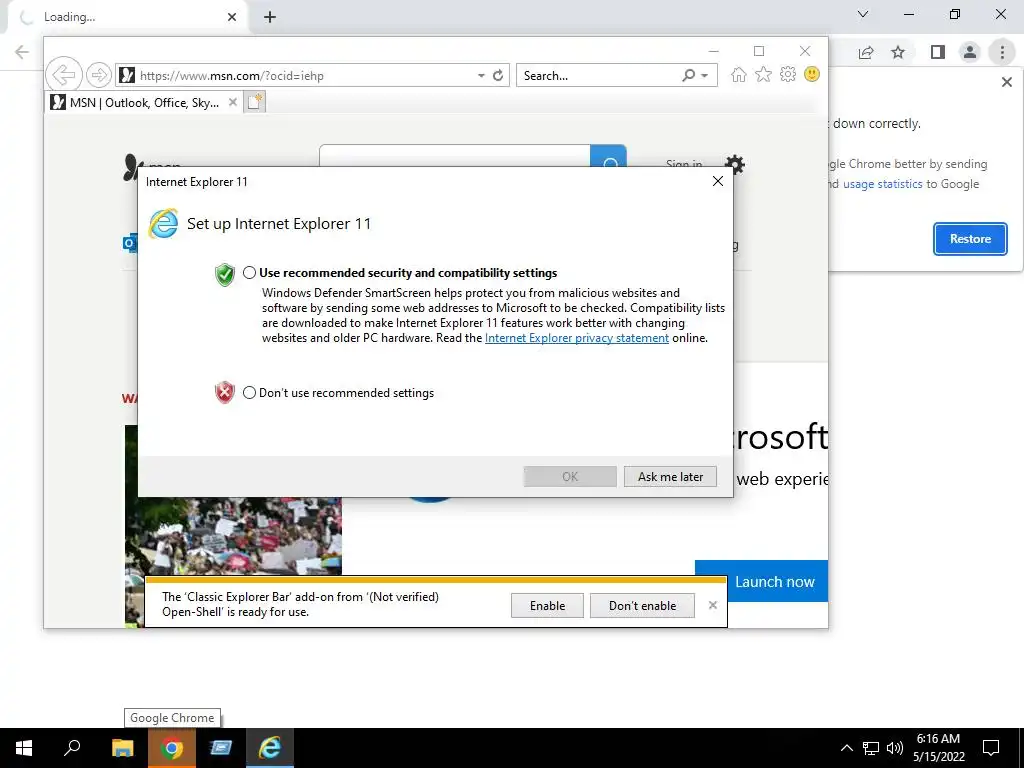Click the OK button in setup dialog
1024x768 pixels.
569,477
